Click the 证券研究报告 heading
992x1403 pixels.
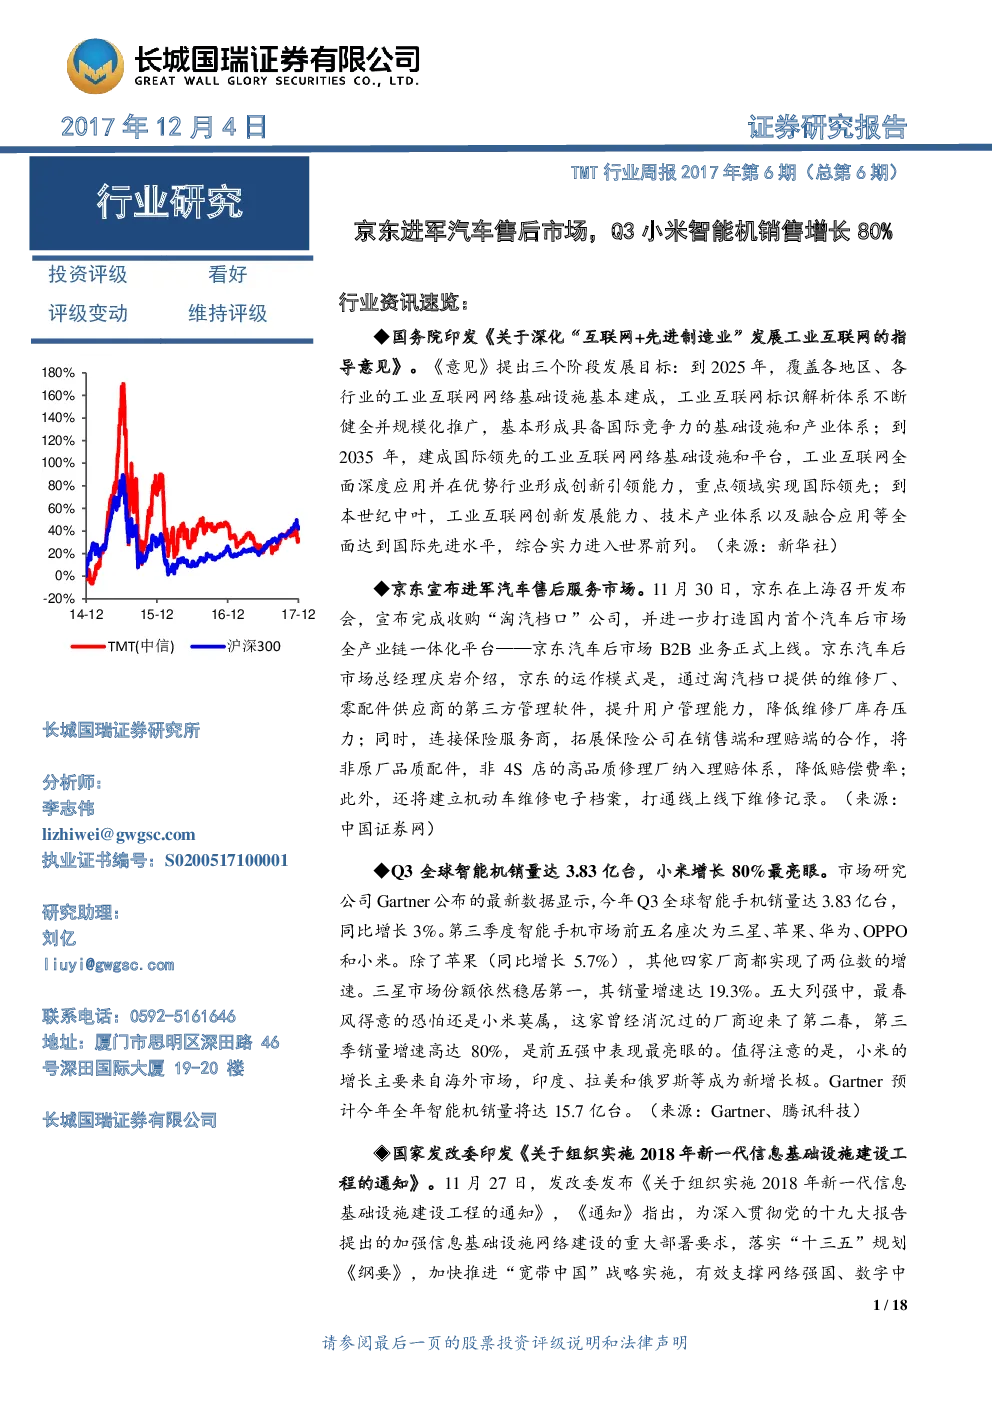(x=827, y=127)
